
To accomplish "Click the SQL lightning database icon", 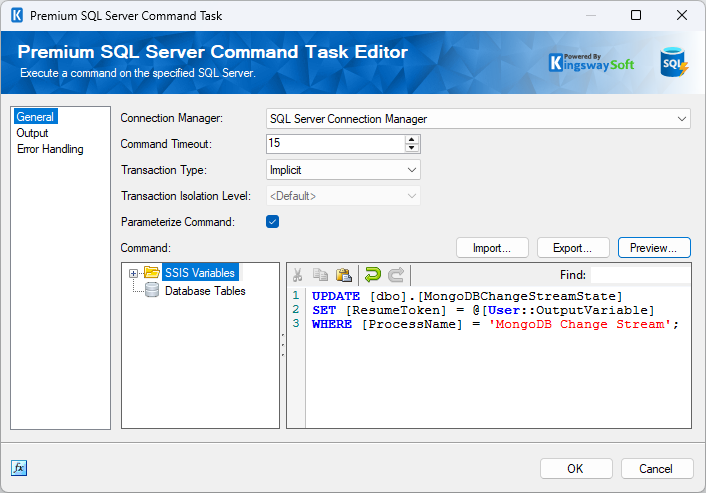I will 673,62.
